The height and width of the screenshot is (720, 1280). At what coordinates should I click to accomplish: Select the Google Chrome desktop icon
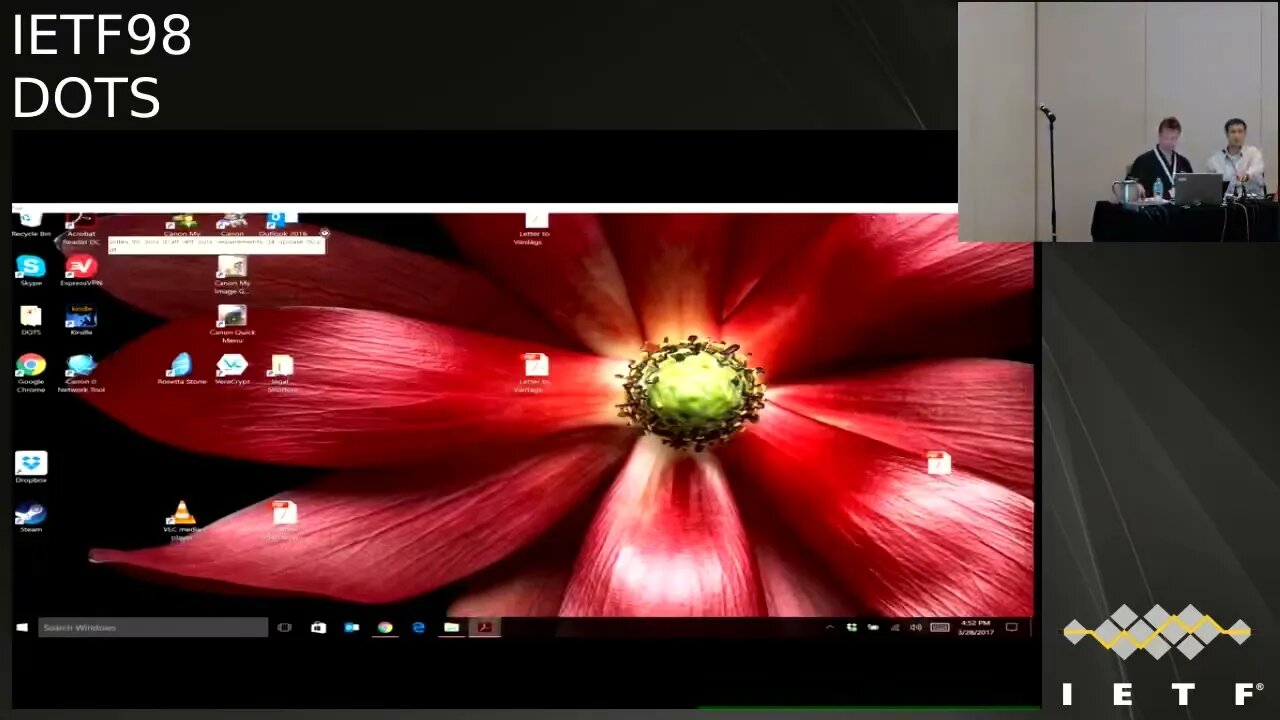[x=31, y=373]
